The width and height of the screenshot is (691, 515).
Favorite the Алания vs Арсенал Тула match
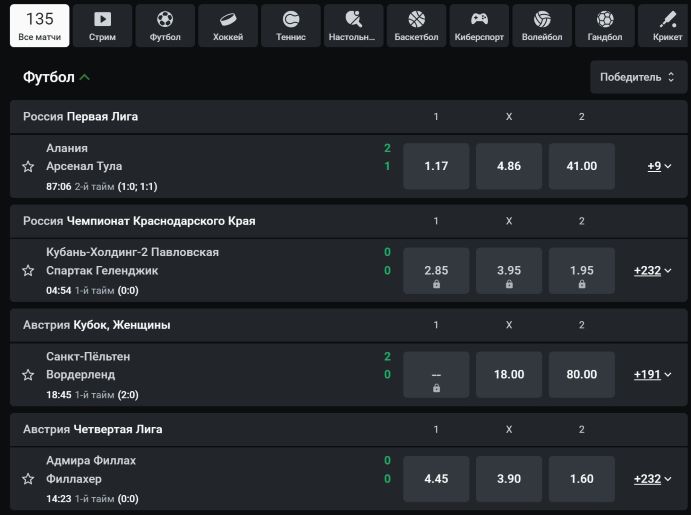tap(28, 166)
